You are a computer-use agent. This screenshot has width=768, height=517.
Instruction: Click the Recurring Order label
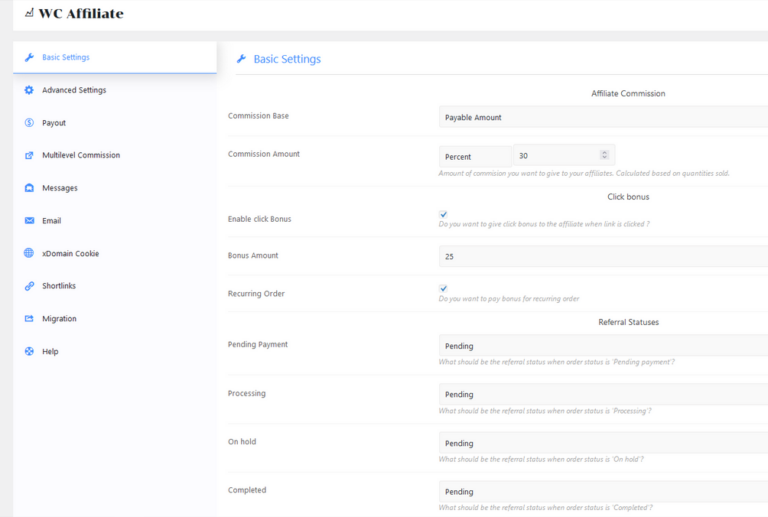click(x=256, y=294)
